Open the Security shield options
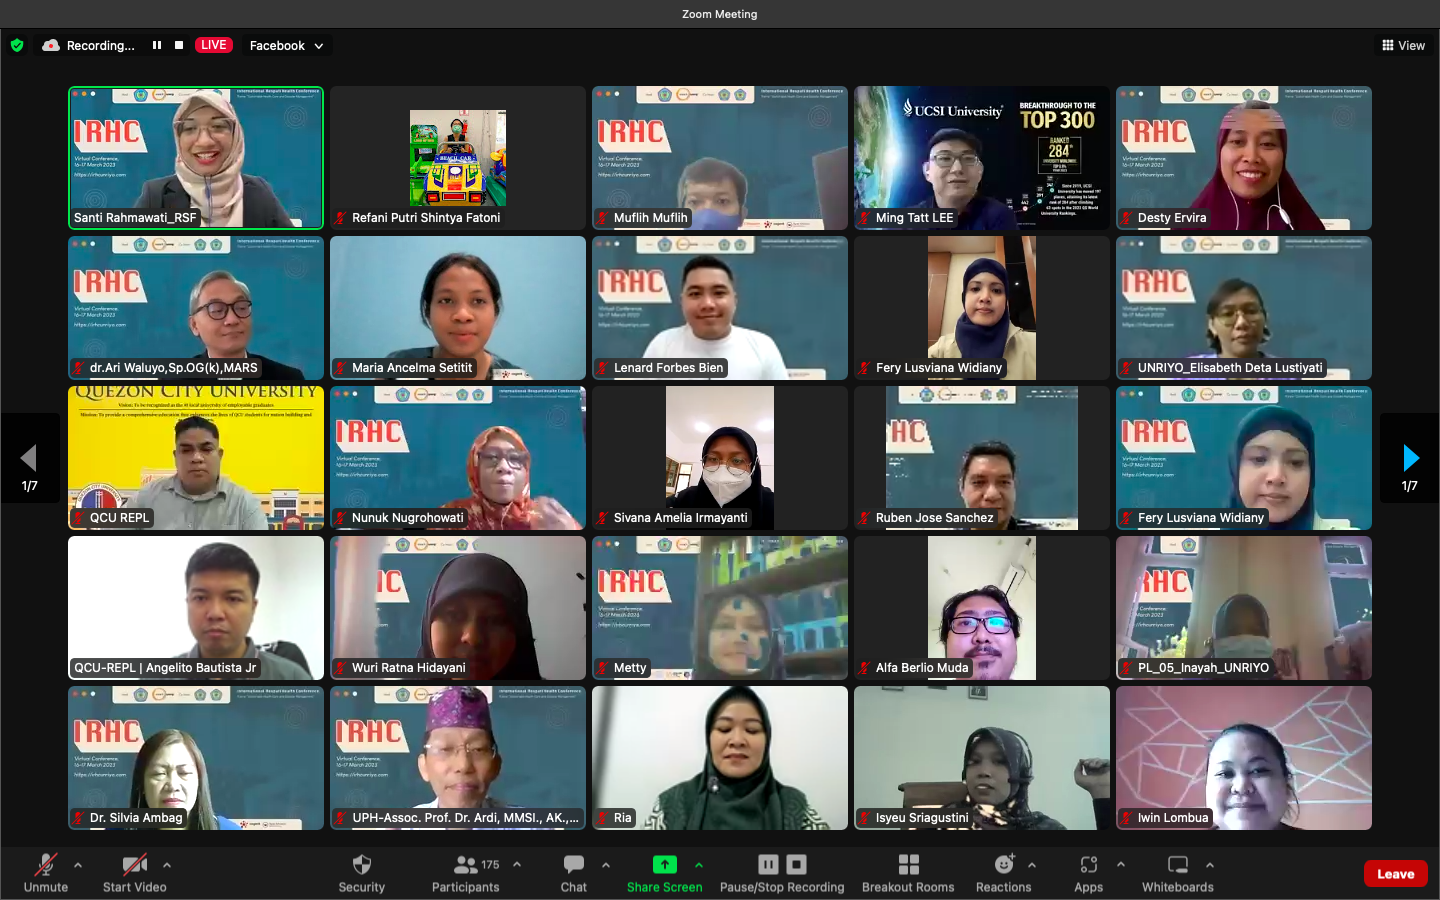The height and width of the screenshot is (900, 1440). (361, 872)
